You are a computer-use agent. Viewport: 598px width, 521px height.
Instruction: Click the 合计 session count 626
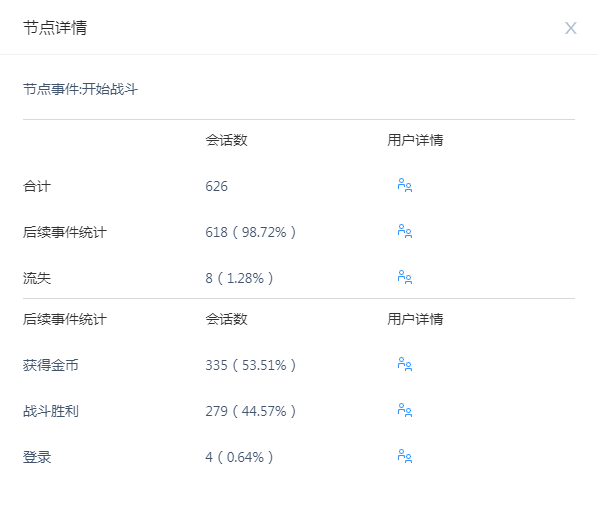click(216, 186)
